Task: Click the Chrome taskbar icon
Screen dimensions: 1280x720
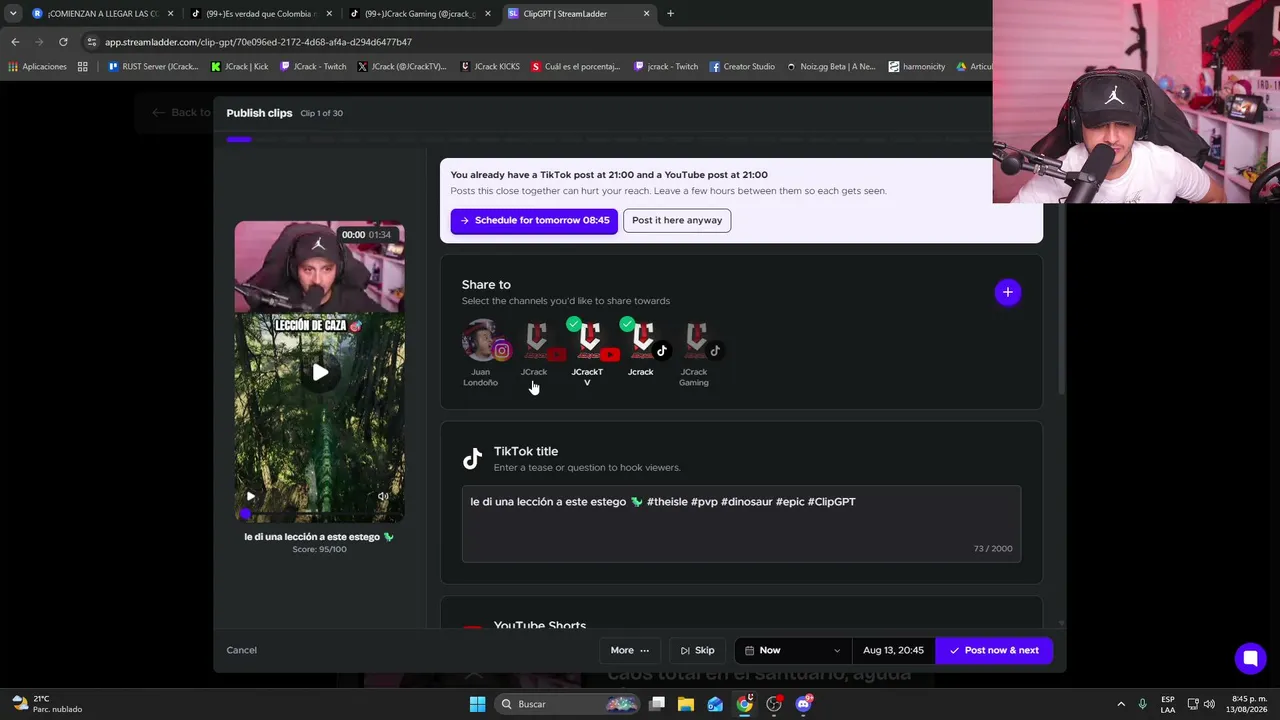Action: pyautogui.click(x=744, y=704)
